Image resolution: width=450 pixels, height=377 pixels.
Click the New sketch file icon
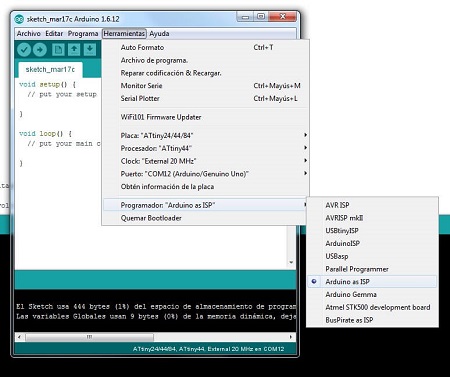pyautogui.click(x=58, y=50)
